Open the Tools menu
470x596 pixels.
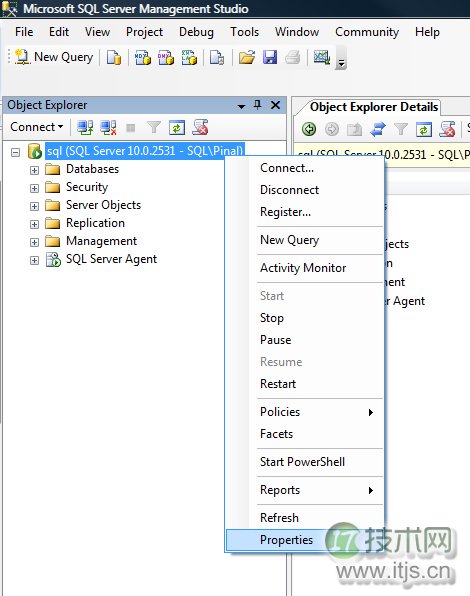(244, 32)
